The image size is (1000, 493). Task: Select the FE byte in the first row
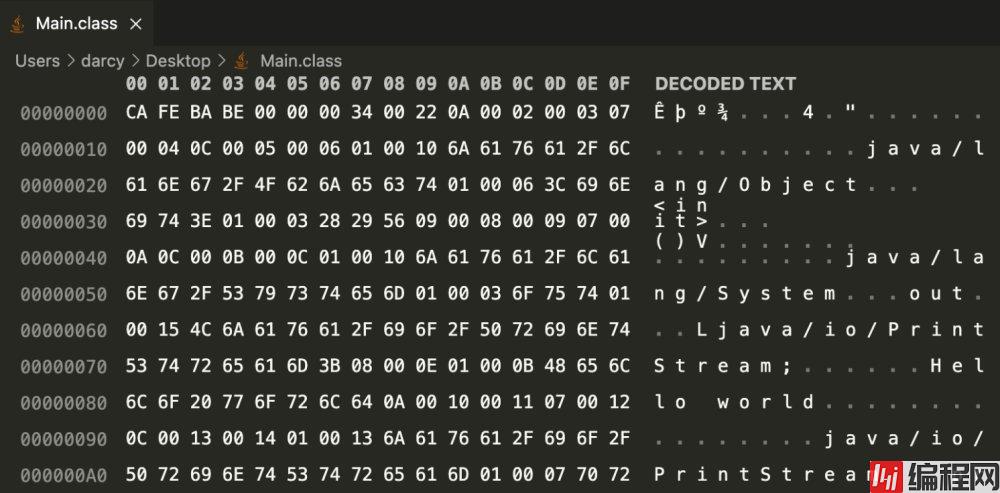[169, 113]
